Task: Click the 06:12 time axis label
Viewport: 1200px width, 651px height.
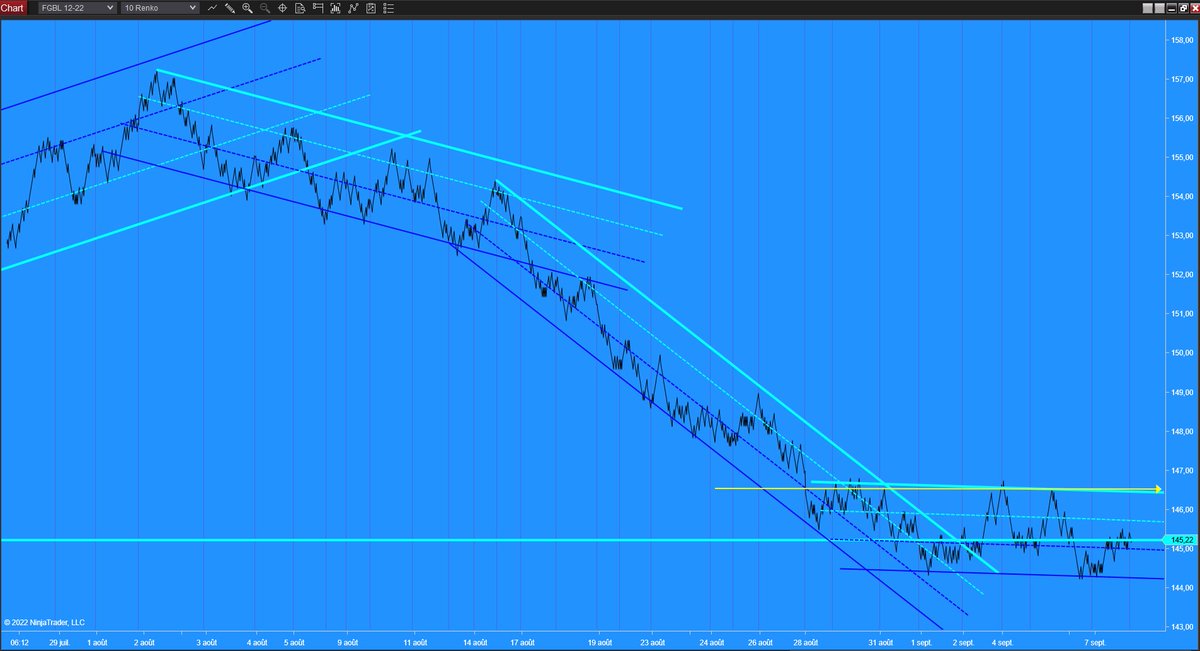Action: pyautogui.click(x=20, y=642)
